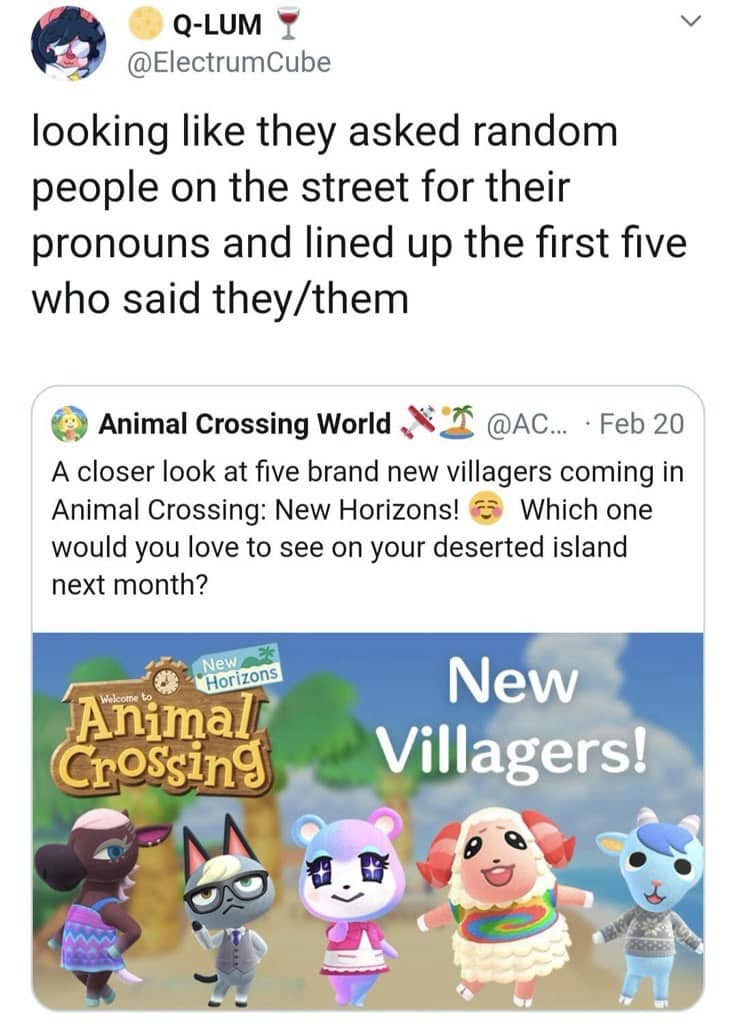Open the New Villagers image
This screenshot has width=736, height=1023.
tap(367, 821)
